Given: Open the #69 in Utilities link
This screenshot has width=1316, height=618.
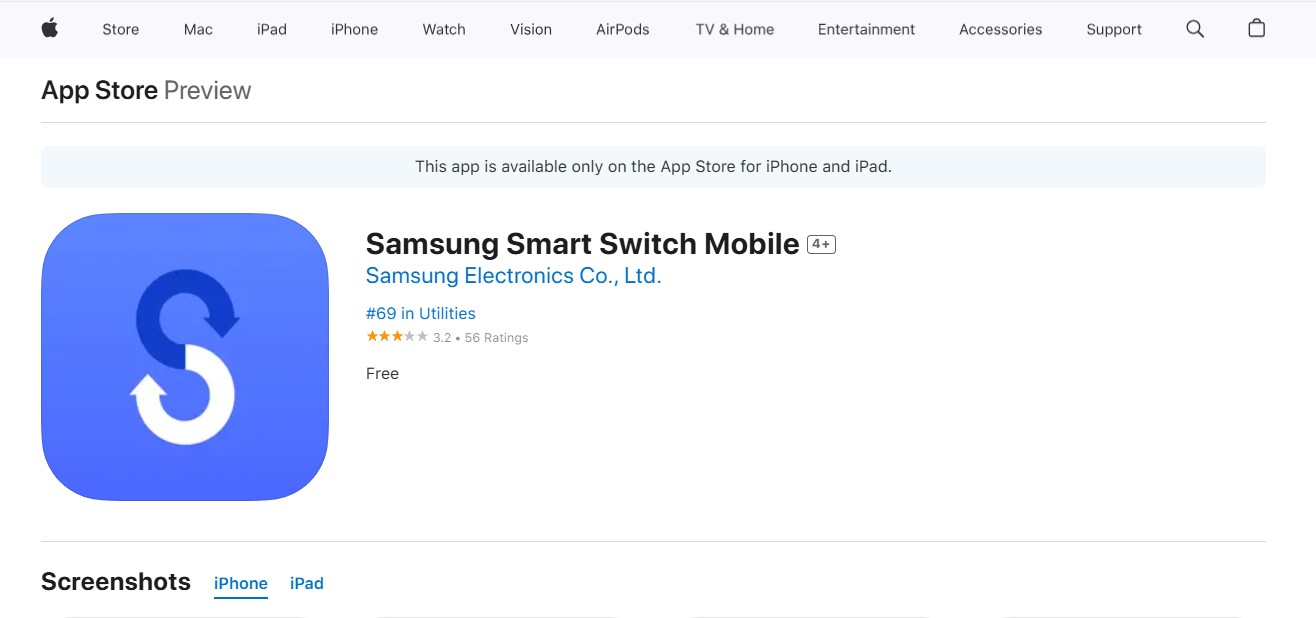Looking at the screenshot, I should click(x=421, y=313).
